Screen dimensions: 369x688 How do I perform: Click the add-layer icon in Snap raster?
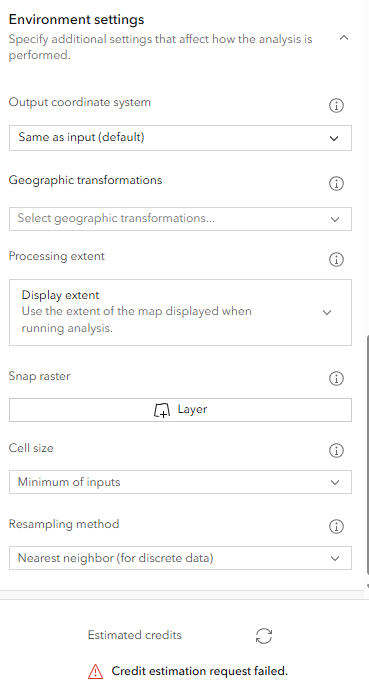(161, 410)
